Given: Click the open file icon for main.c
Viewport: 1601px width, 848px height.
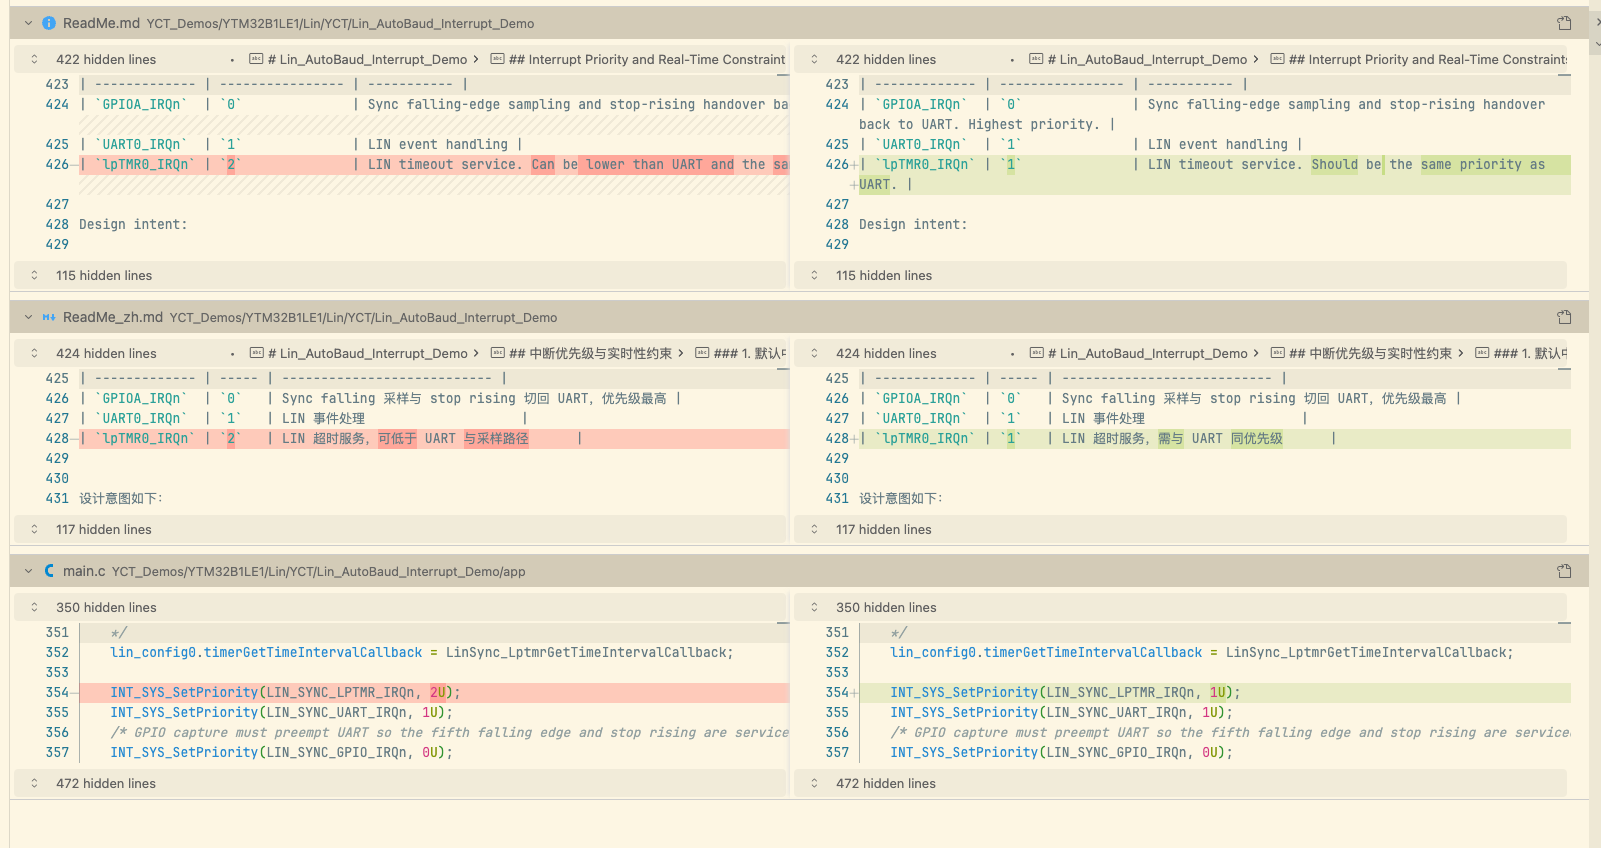Looking at the screenshot, I should coord(1564,571).
